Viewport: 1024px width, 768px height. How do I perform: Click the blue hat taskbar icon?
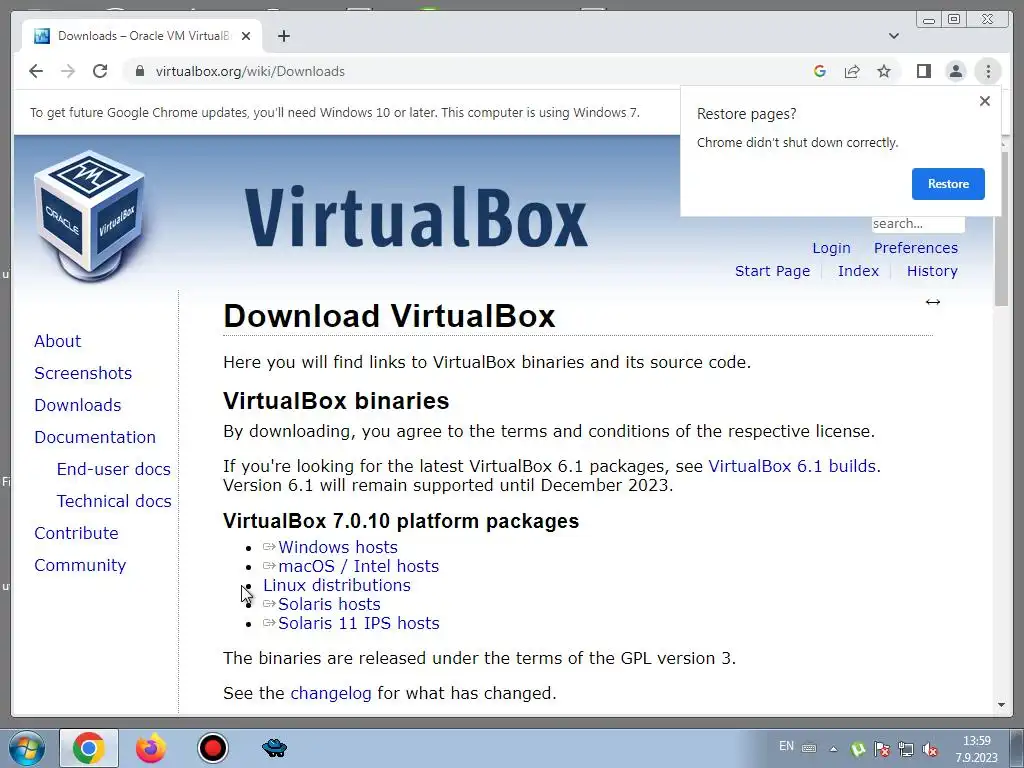point(274,748)
